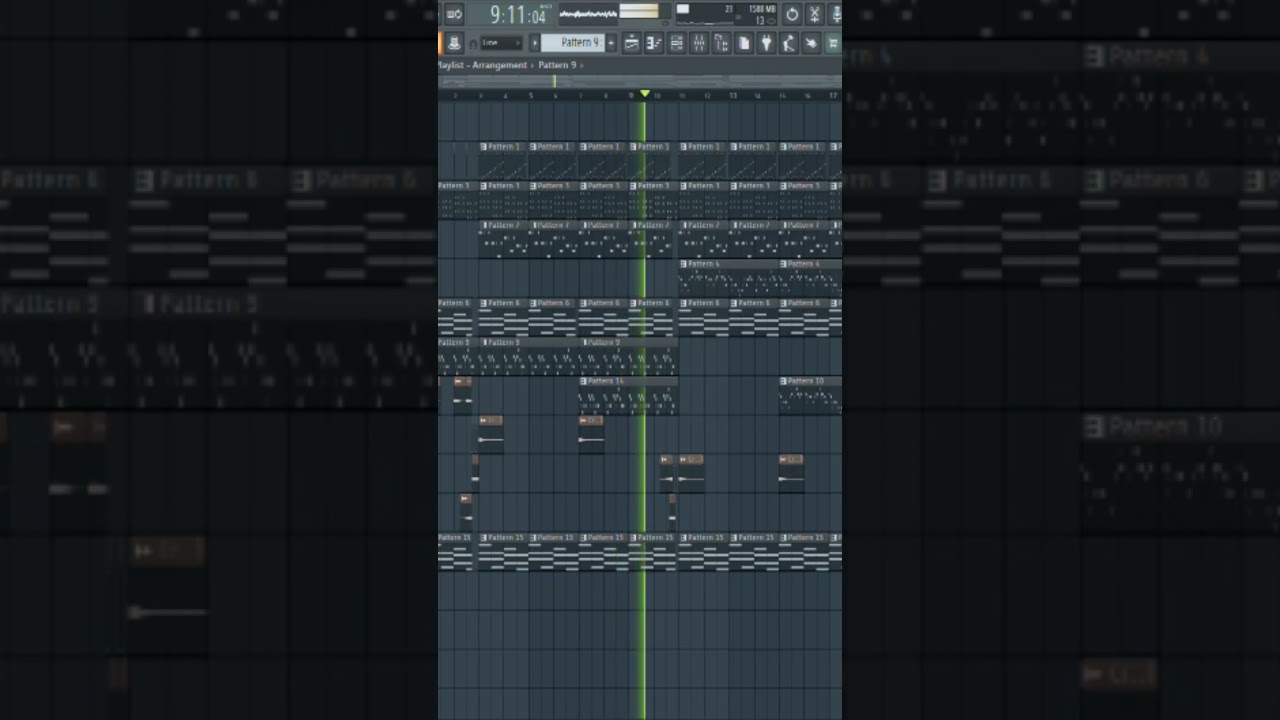
Task: Click the Pattern 9 breadcrumb
Action: click(557, 65)
